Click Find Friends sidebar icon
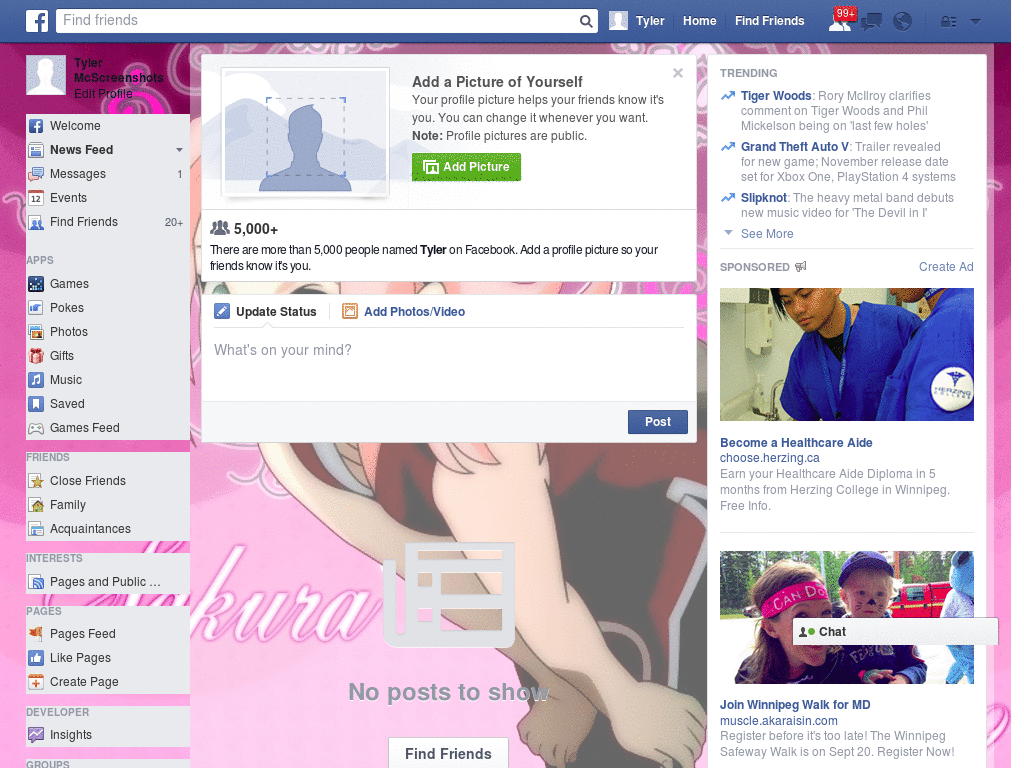Screen dimensions: 1024x768 click(36, 222)
